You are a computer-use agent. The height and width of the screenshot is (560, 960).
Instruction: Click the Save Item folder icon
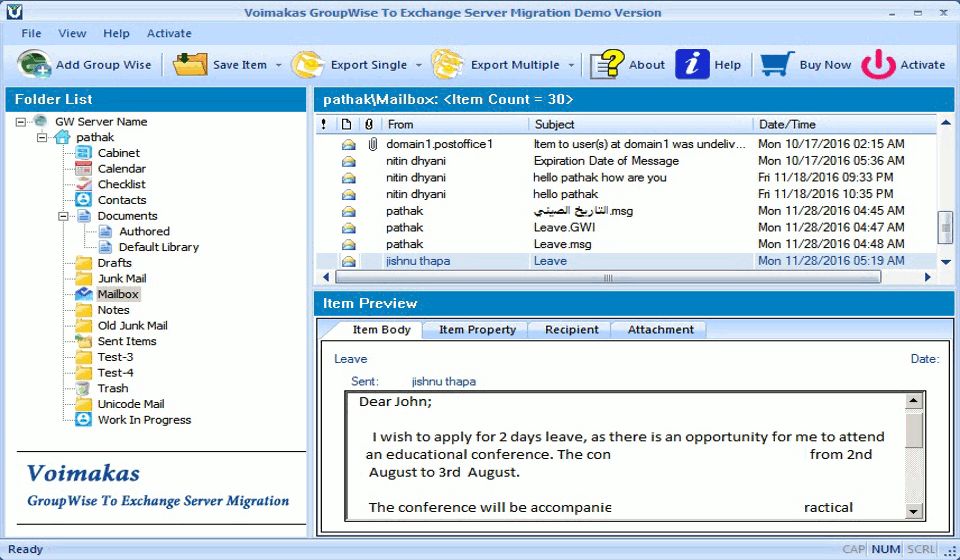[190, 64]
